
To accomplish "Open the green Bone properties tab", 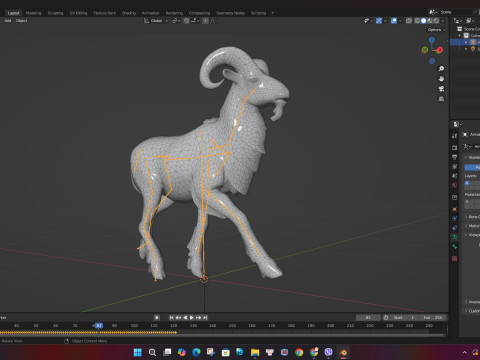I will coord(455,247).
